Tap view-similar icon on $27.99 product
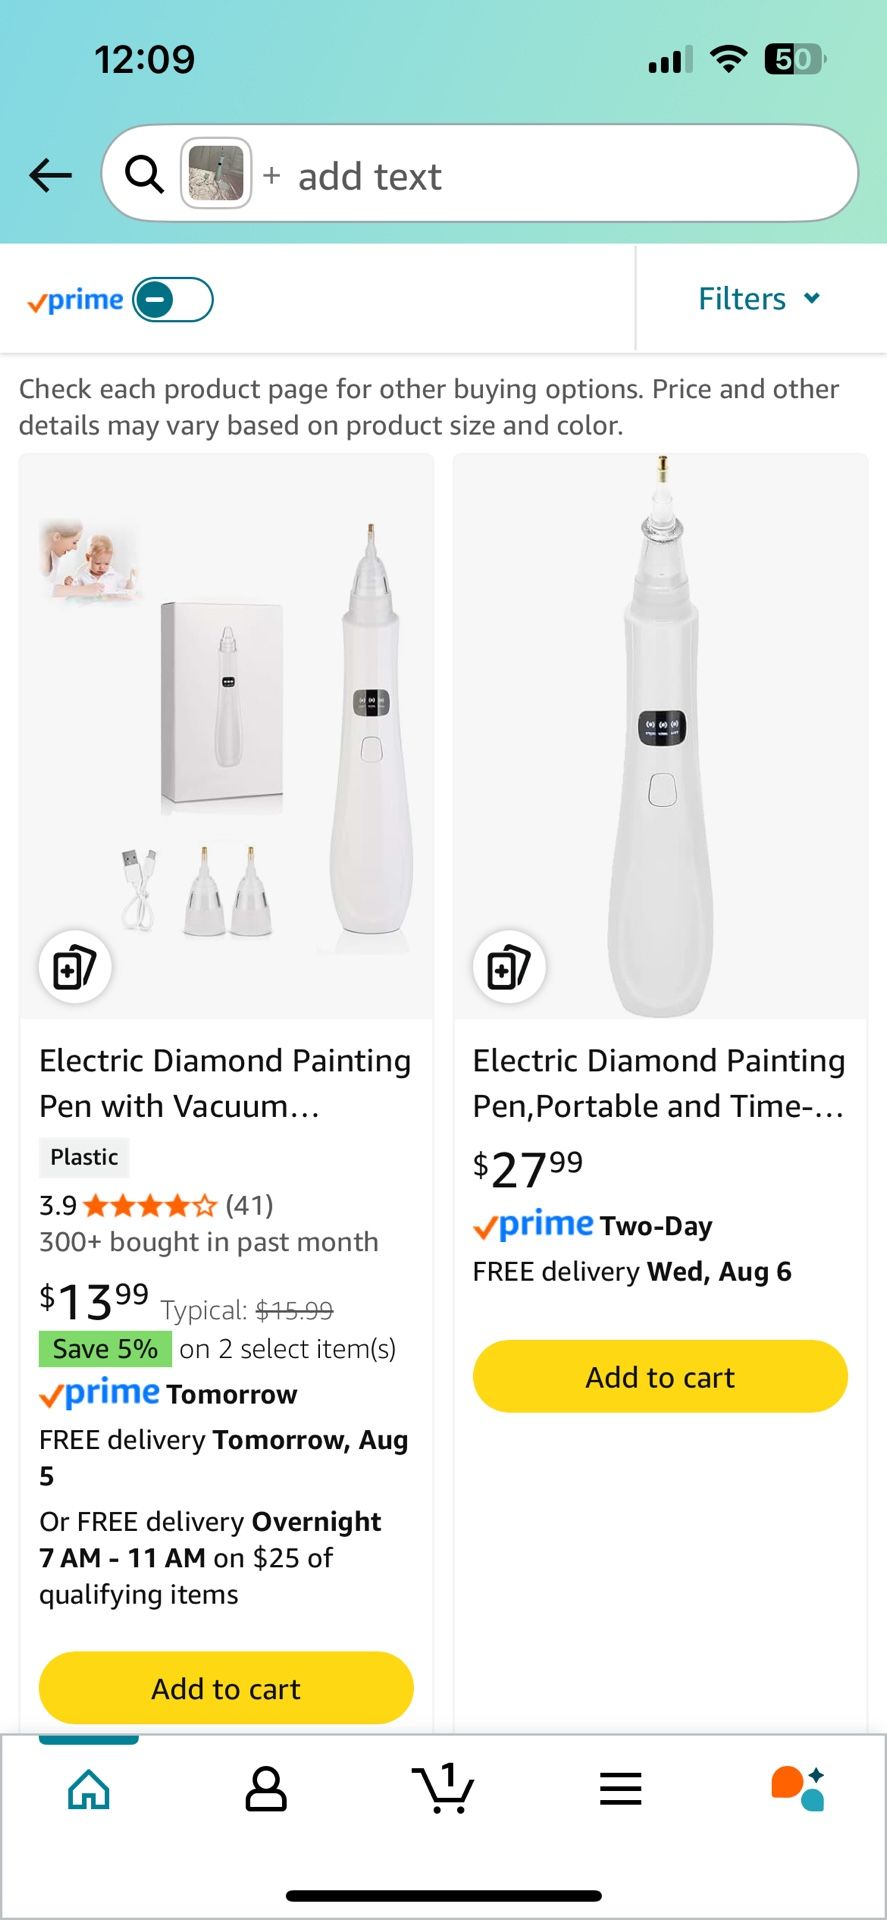887x1920 pixels. click(x=509, y=967)
